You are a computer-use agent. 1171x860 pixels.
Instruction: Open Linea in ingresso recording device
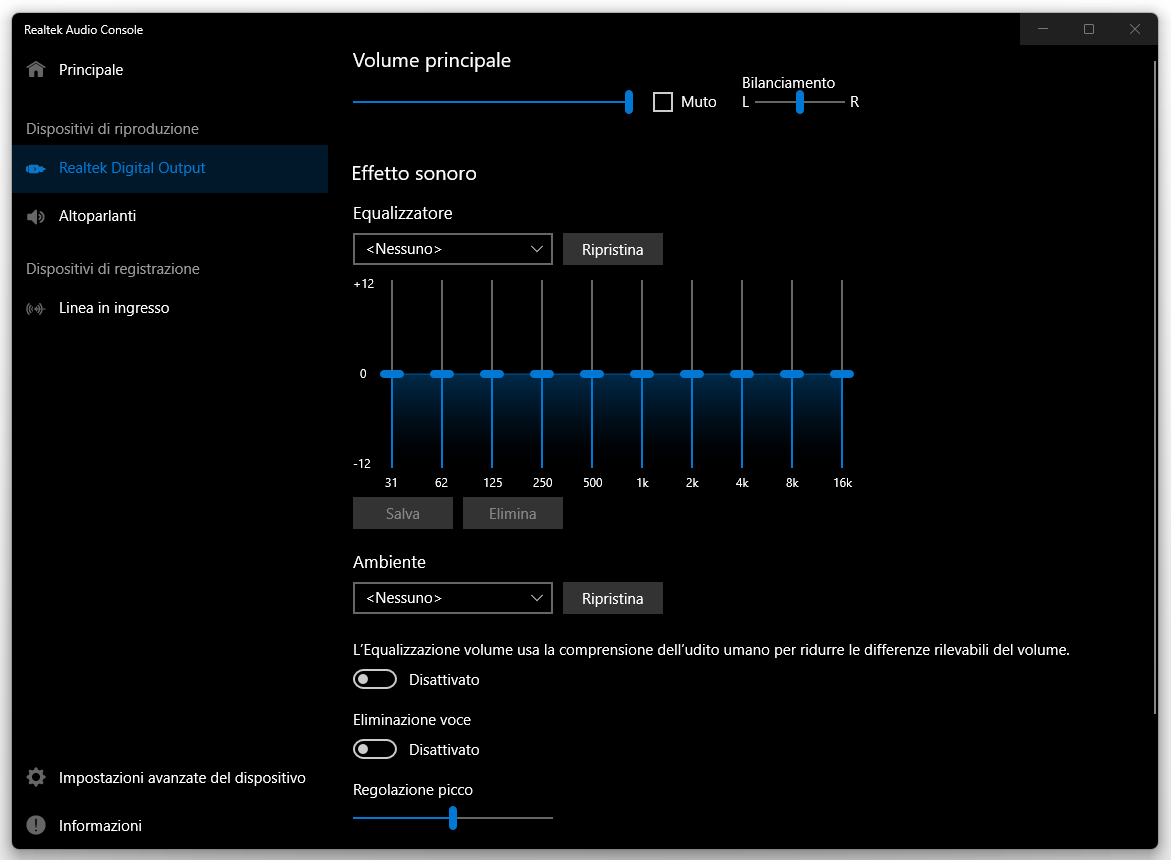coord(170,308)
